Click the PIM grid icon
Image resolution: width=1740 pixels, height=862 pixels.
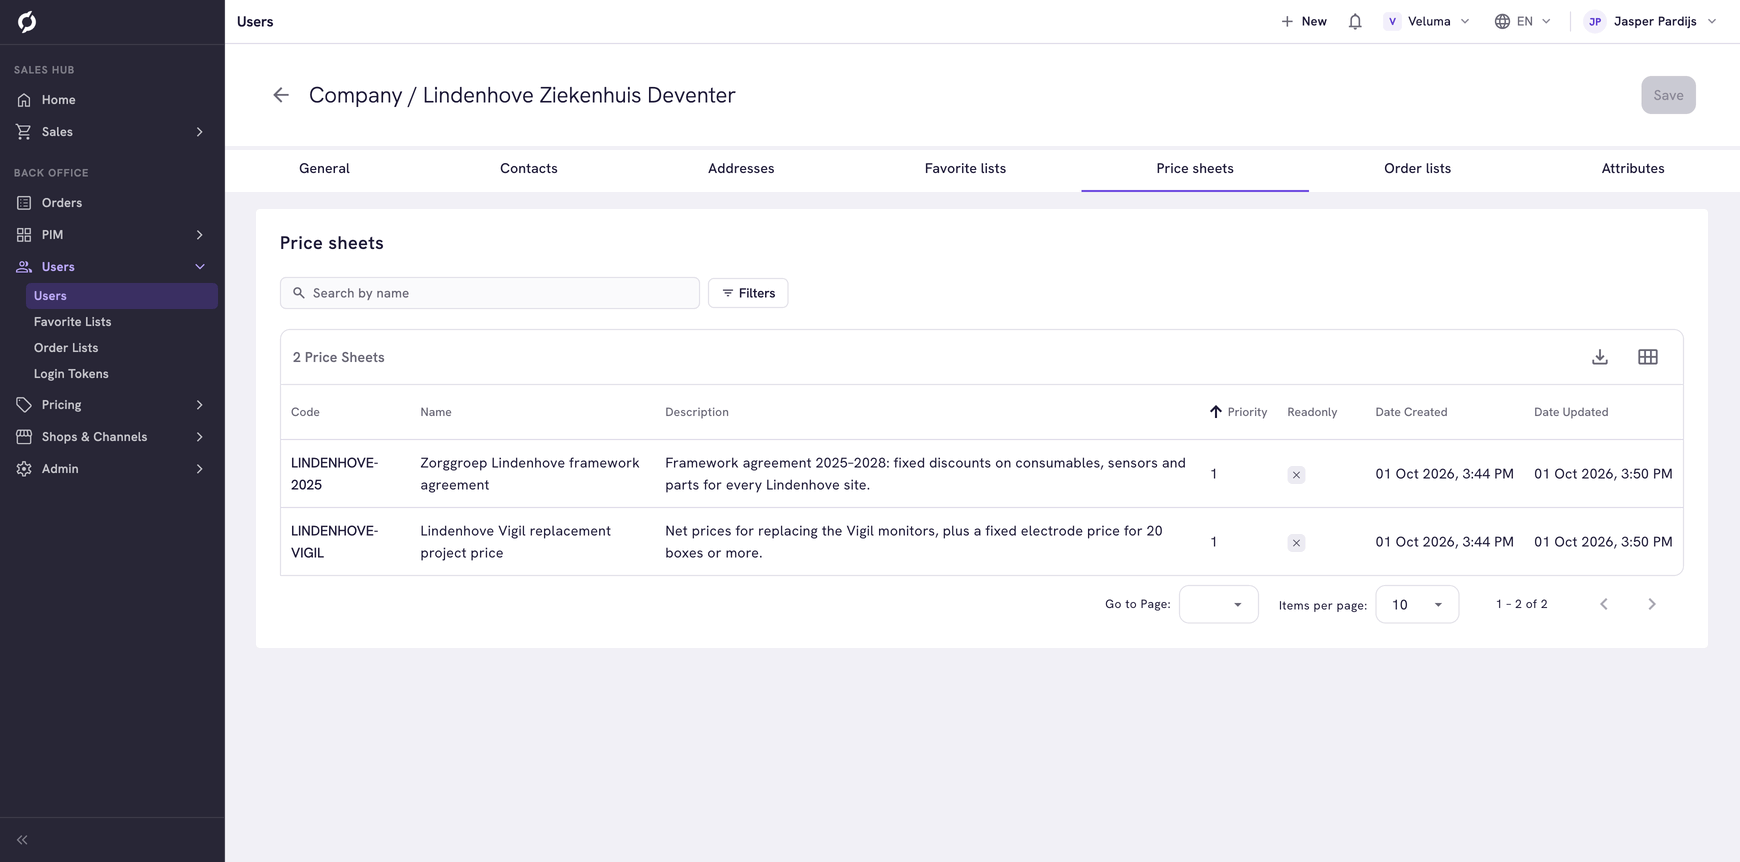point(24,235)
